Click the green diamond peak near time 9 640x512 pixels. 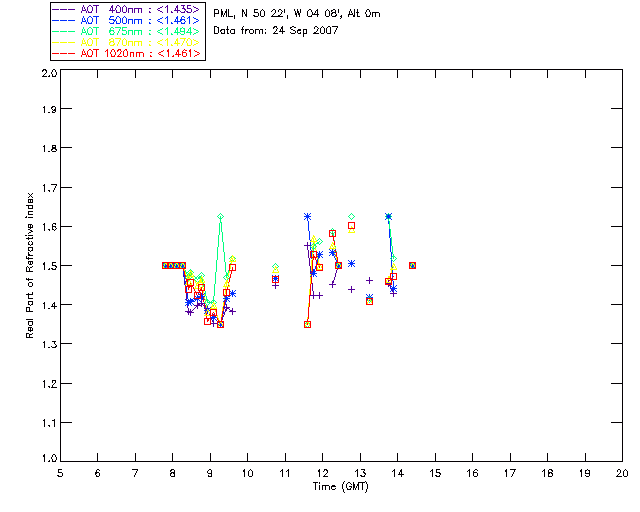point(220,216)
